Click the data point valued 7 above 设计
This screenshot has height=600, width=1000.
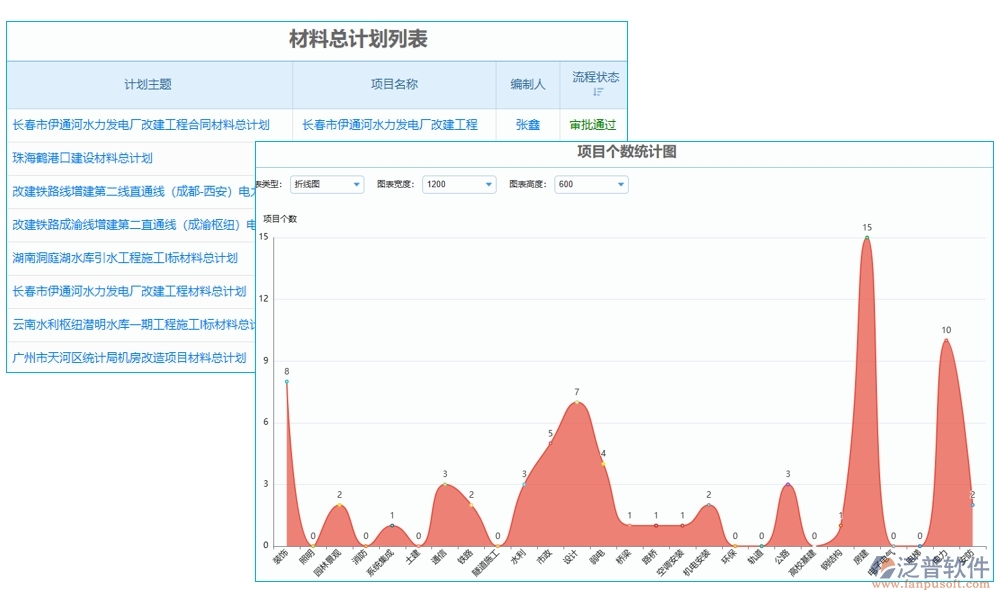point(577,403)
